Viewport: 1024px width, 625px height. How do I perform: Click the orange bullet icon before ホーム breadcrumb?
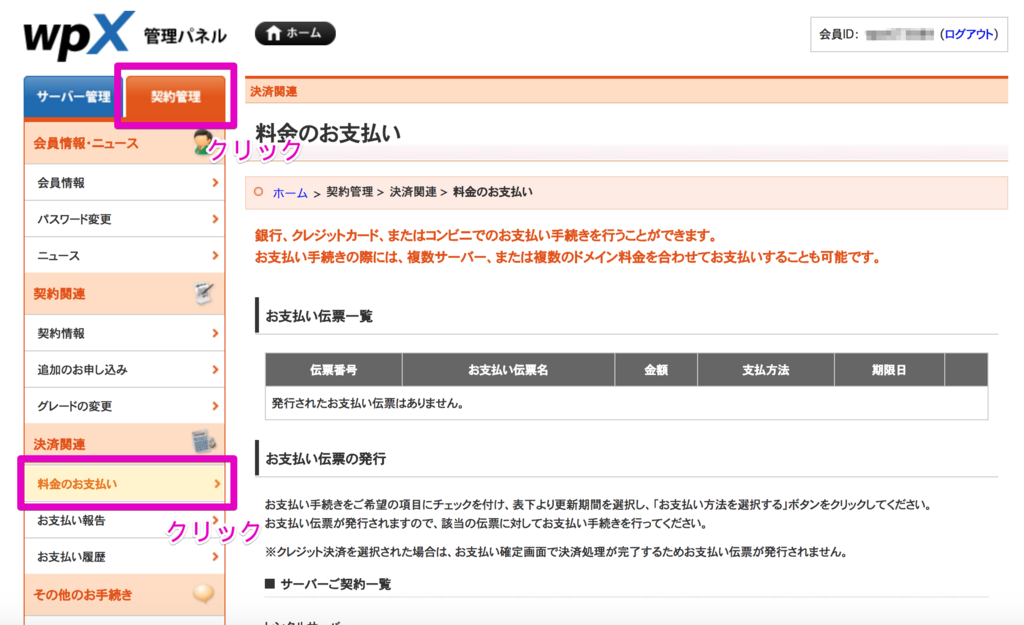(260, 192)
